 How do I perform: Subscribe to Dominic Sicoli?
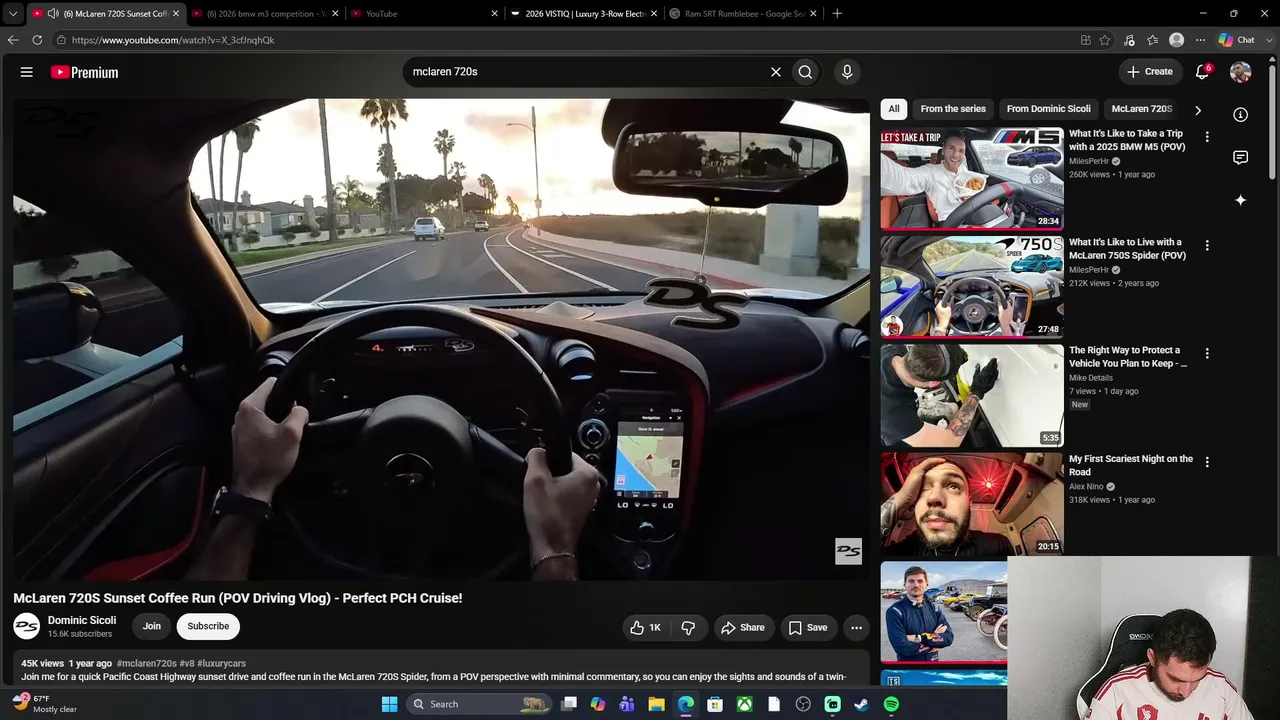tap(208, 627)
